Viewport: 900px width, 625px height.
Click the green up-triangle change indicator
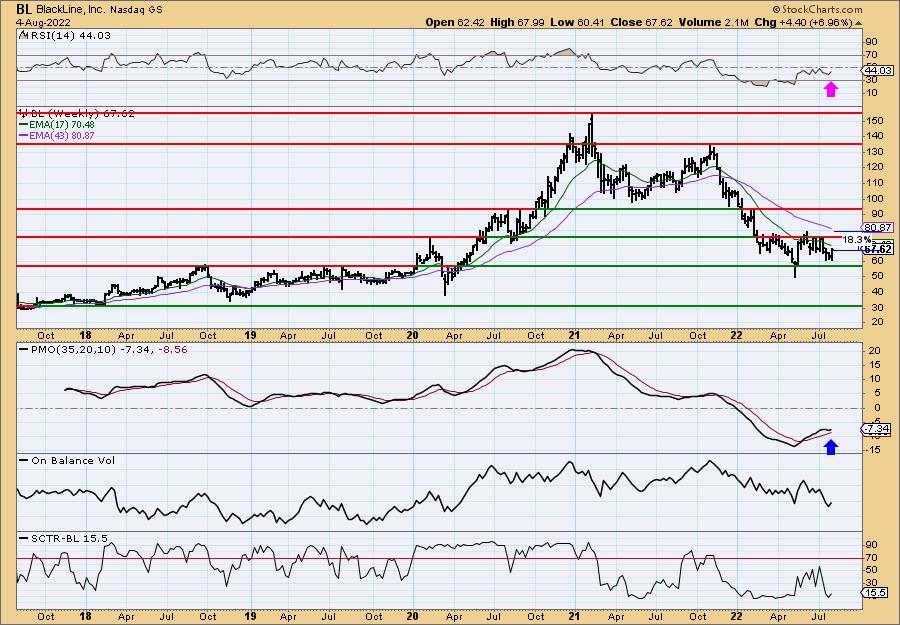point(859,23)
